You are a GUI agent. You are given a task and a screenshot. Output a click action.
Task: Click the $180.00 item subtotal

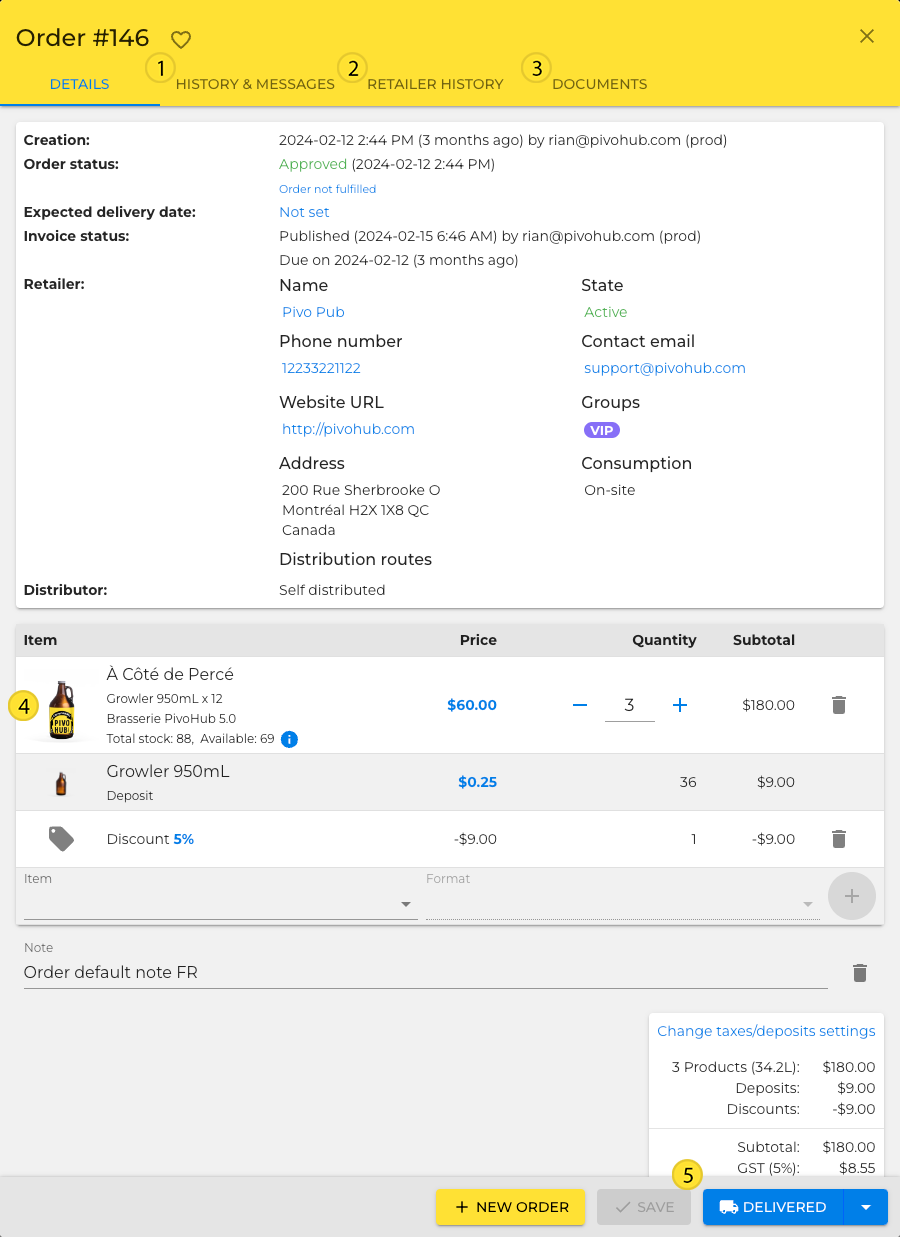click(x=768, y=705)
